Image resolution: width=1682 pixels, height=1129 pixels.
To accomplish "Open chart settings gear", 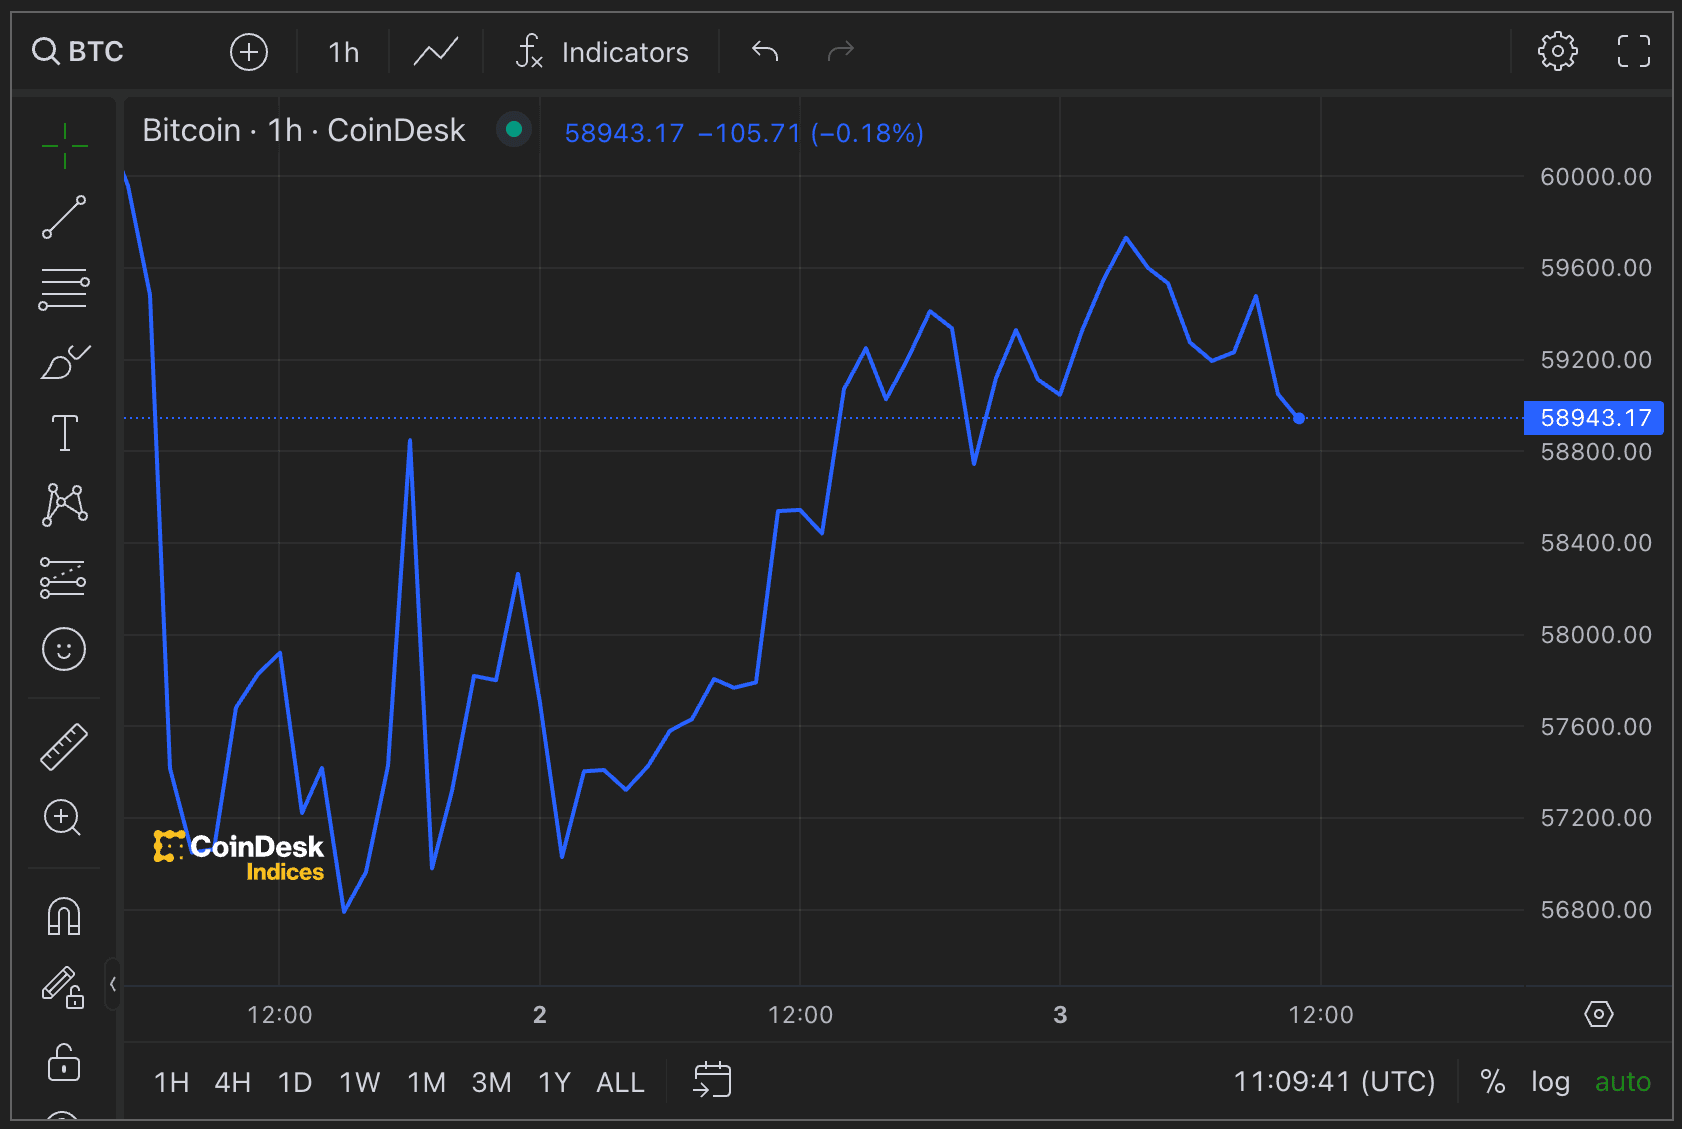I will [1557, 51].
